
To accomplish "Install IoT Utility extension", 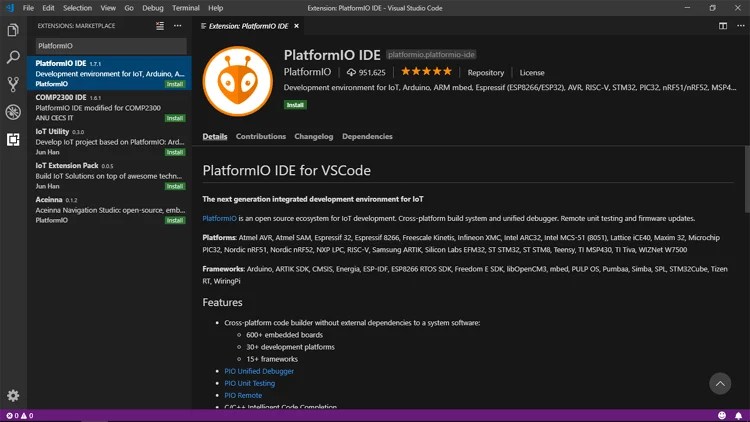I will [x=175, y=152].
